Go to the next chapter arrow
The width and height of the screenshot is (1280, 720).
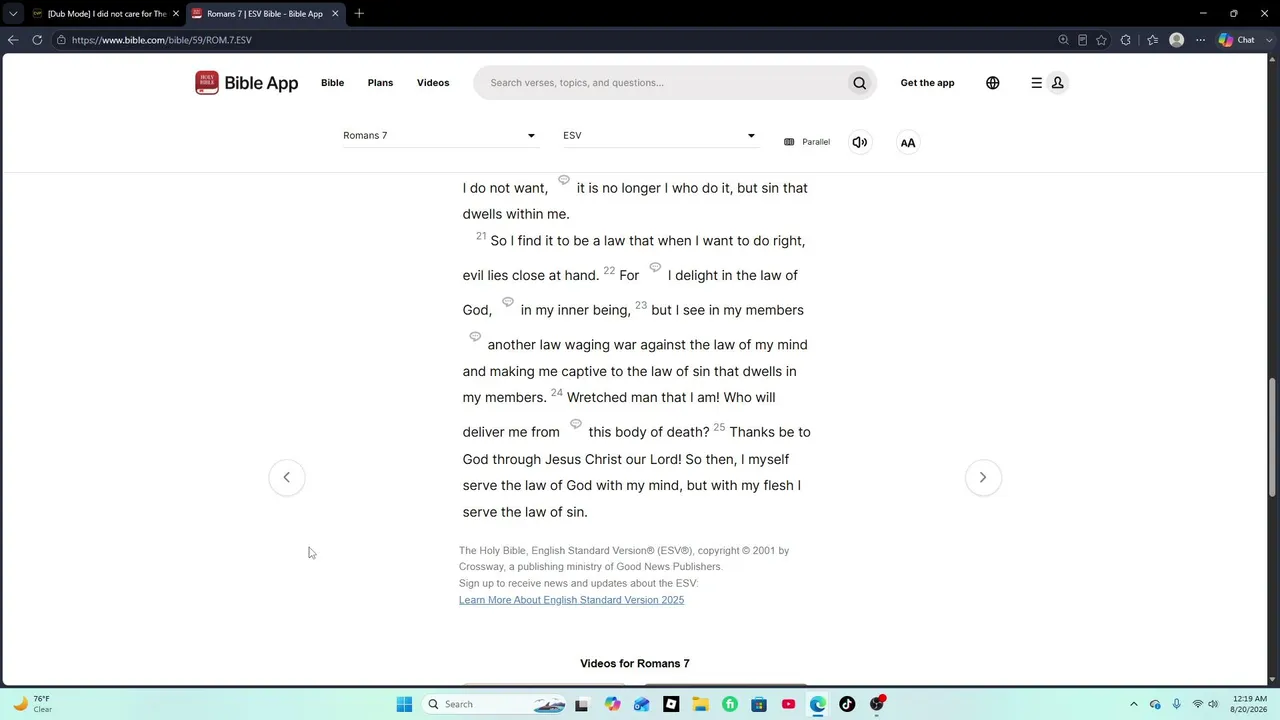[x=983, y=477]
